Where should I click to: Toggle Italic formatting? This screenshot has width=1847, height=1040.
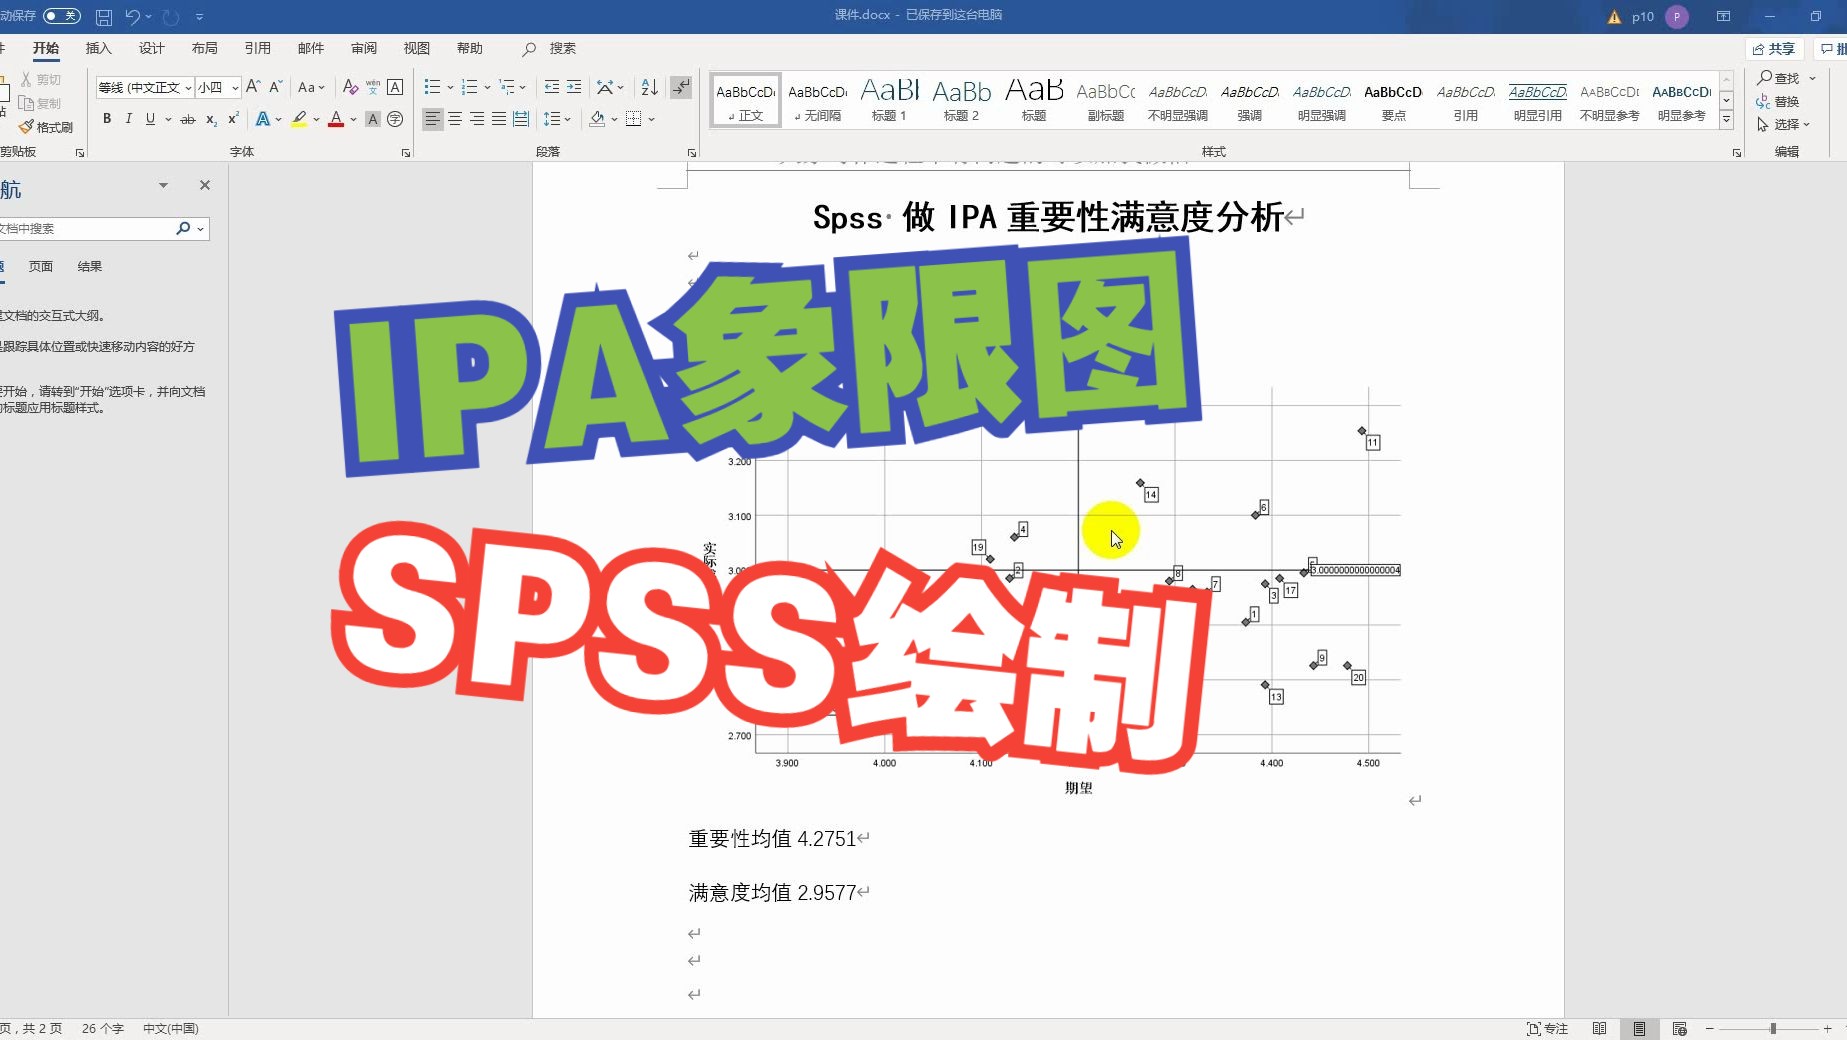click(128, 119)
